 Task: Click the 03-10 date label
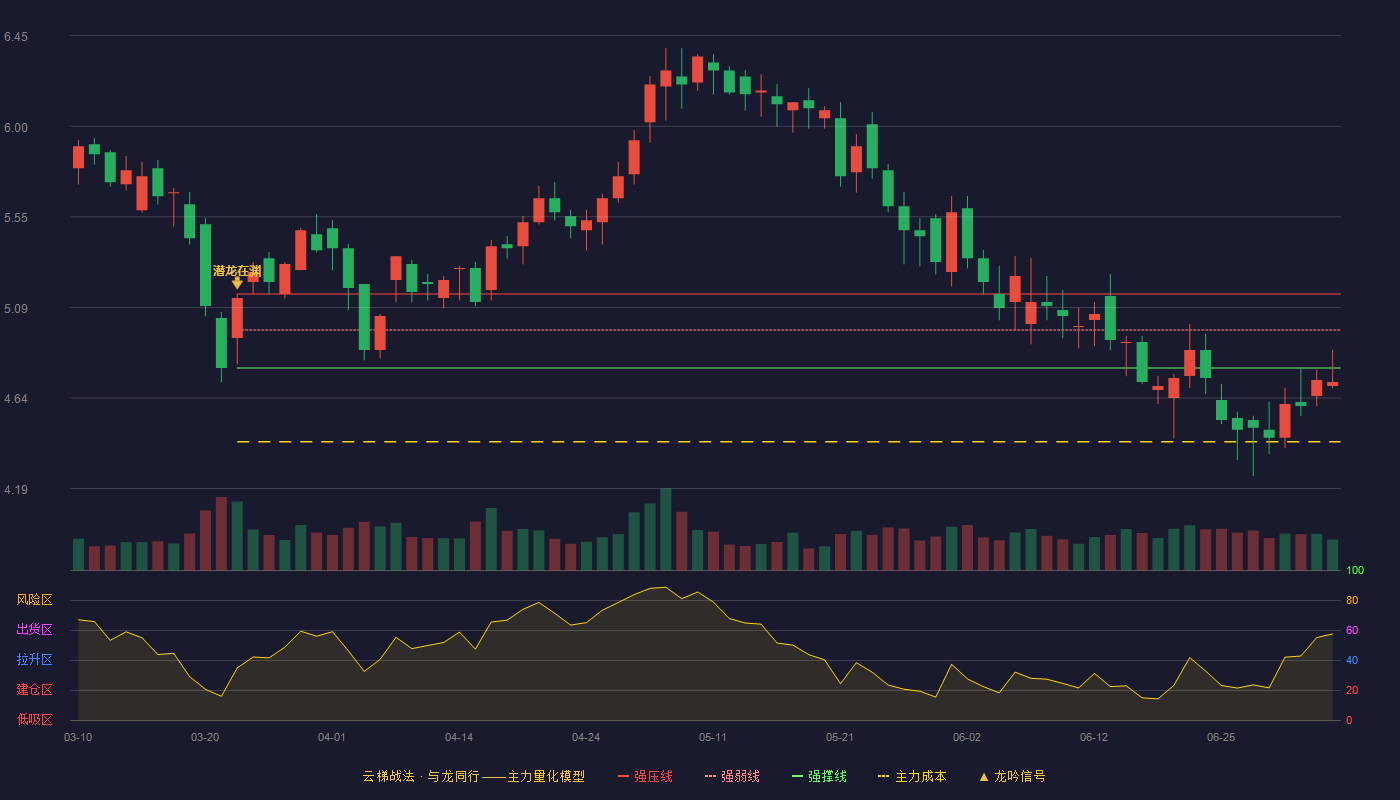78,737
